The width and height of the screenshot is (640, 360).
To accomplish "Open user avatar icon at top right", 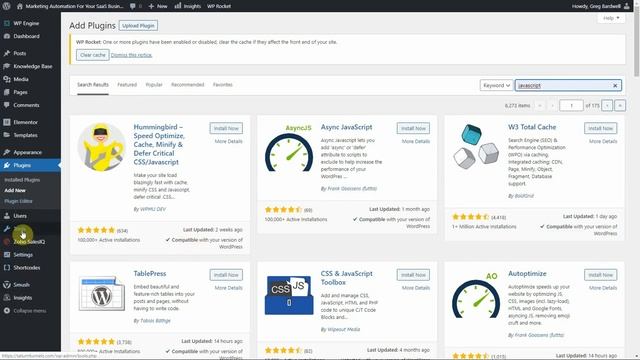I will tap(627, 6).
